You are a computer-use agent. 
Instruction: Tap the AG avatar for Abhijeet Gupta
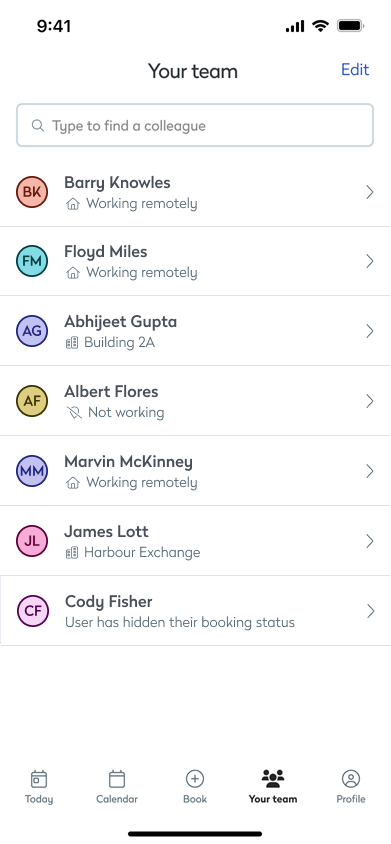[x=32, y=331]
